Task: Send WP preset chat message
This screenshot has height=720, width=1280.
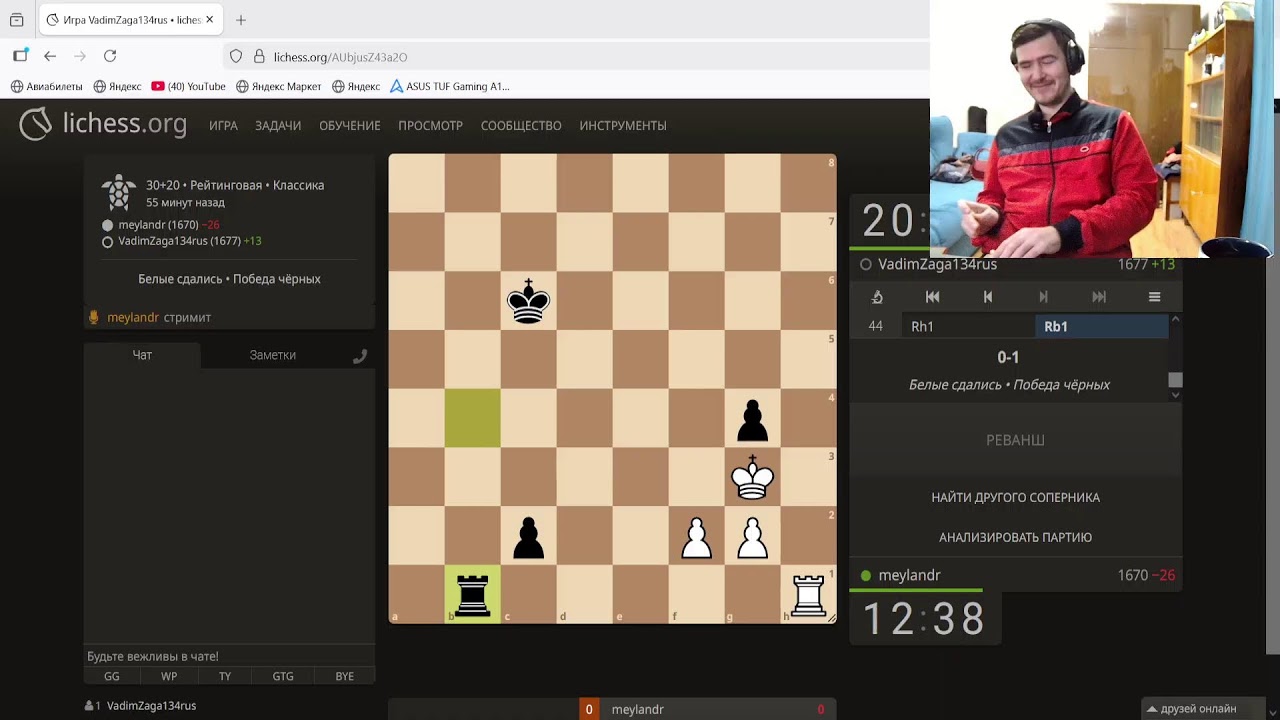Action: coord(169,676)
